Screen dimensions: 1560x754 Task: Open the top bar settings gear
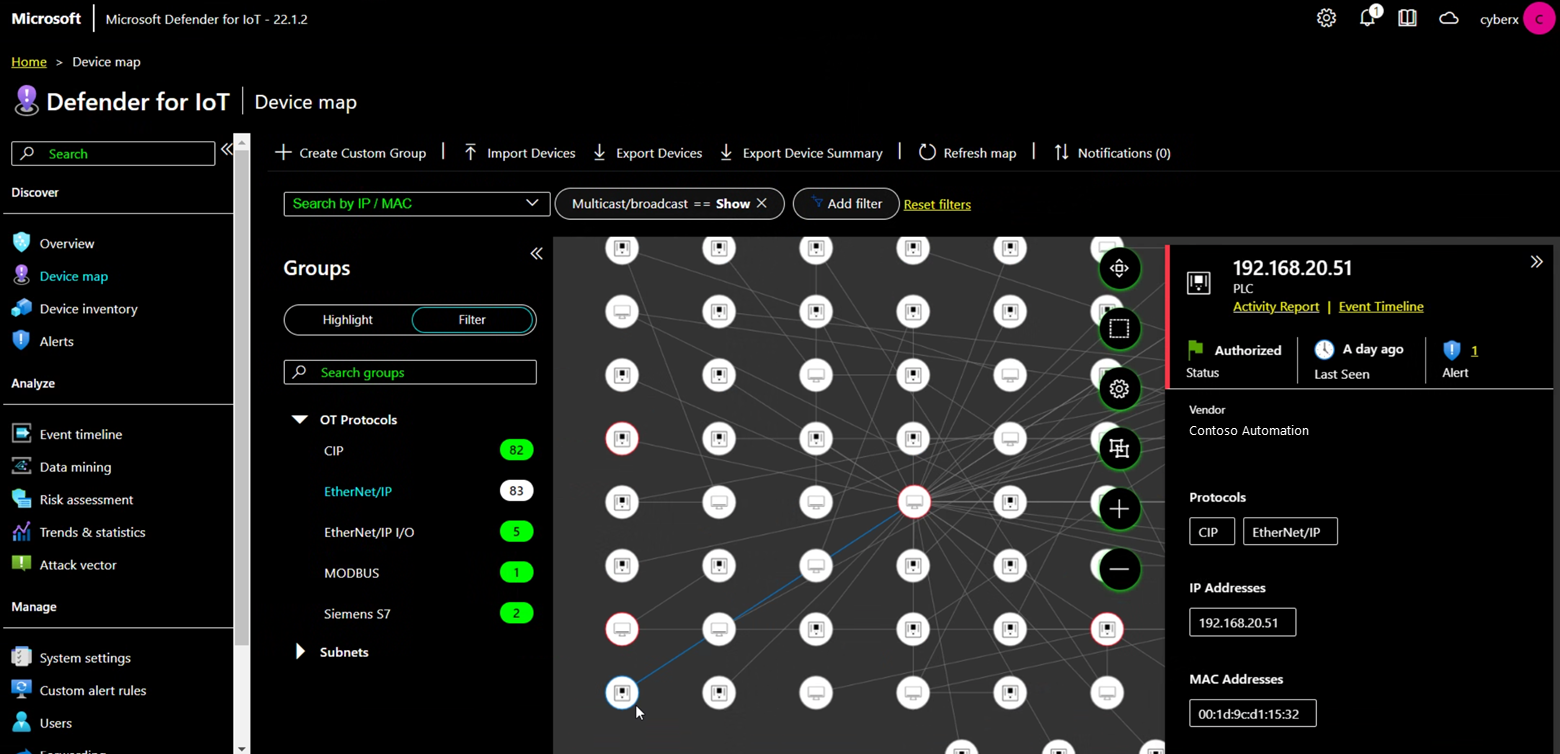pyautogui.click(x=1326, y=18)
